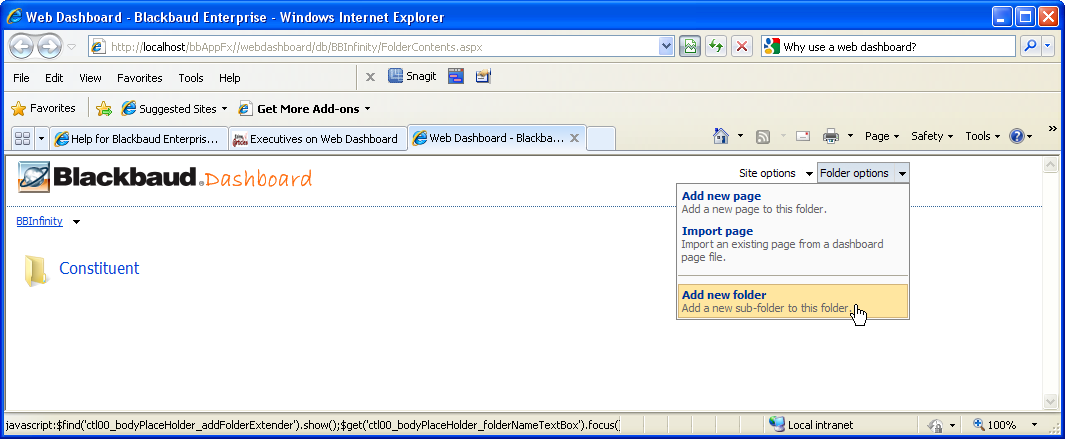
Task: Click the search magnifier button
Action: (x=1030, y=47)
